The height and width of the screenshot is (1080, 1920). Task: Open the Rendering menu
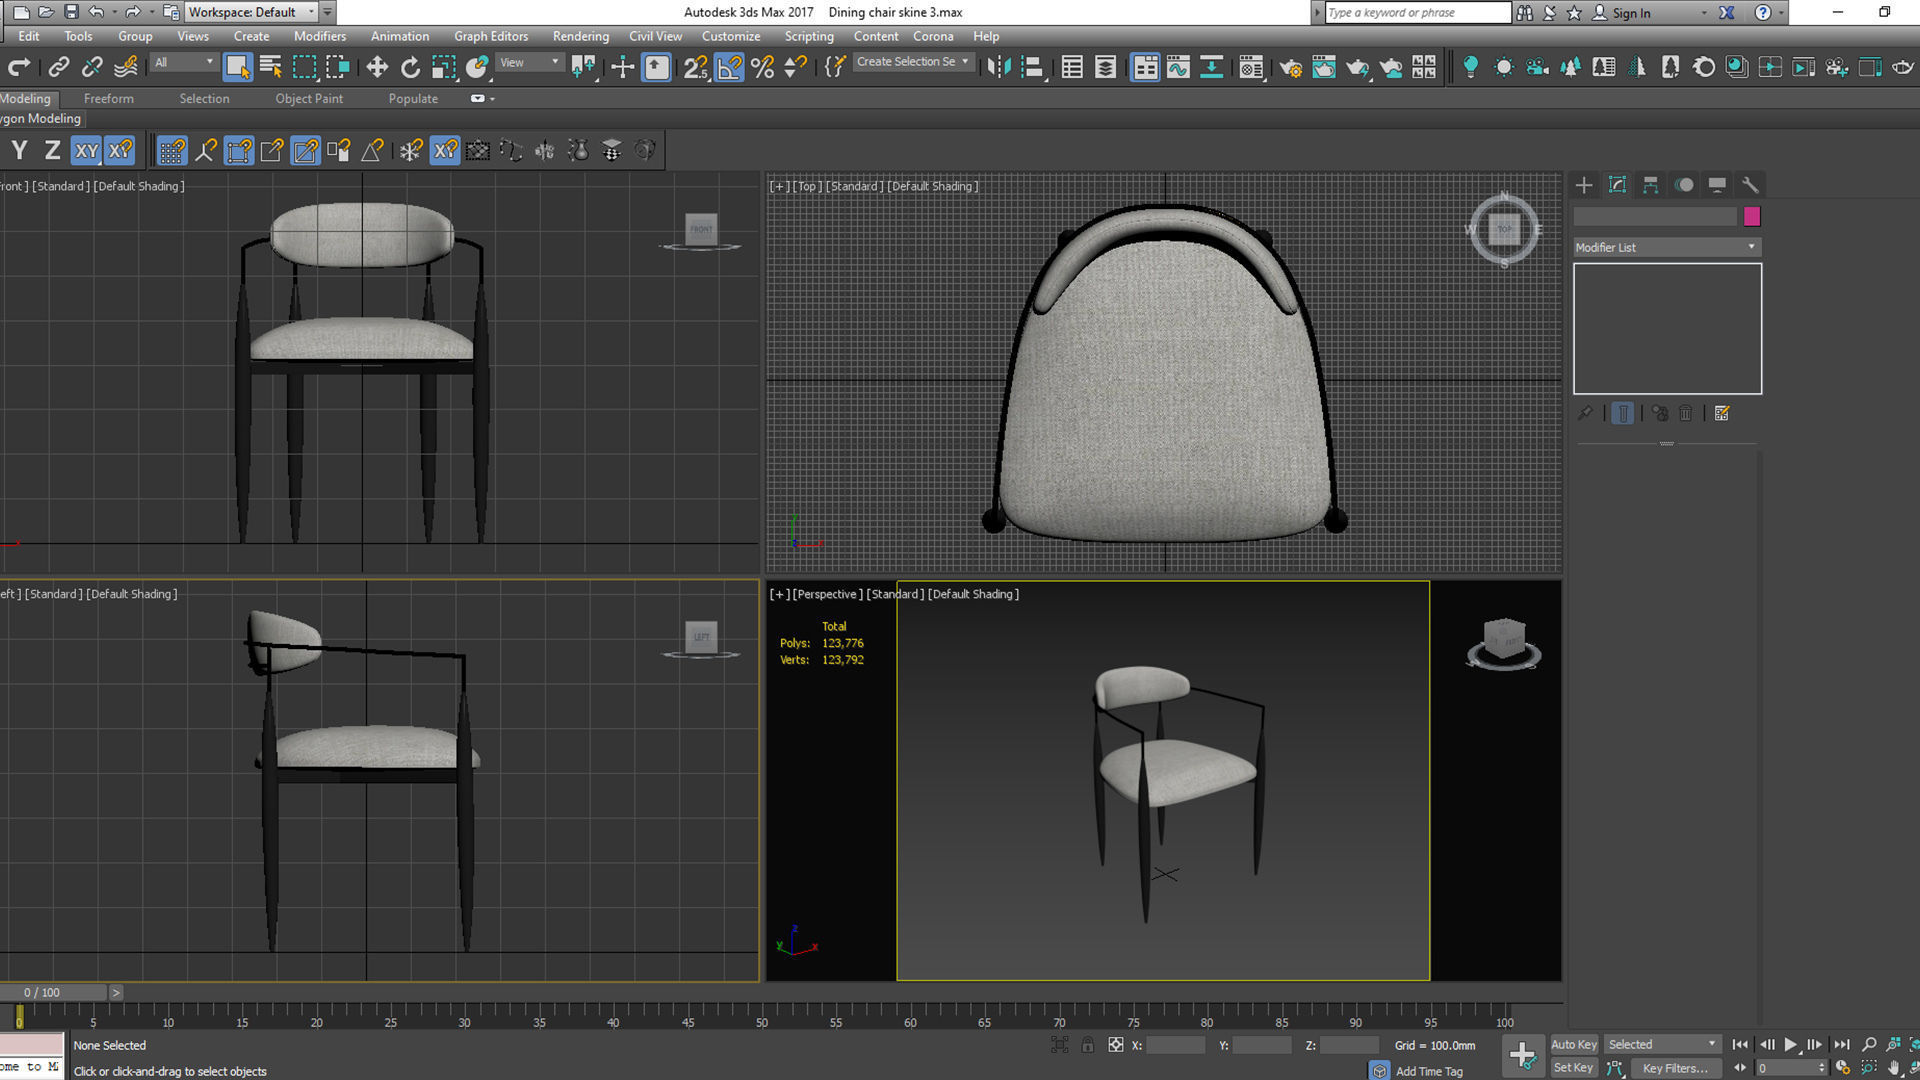click(x=581, y=36)
